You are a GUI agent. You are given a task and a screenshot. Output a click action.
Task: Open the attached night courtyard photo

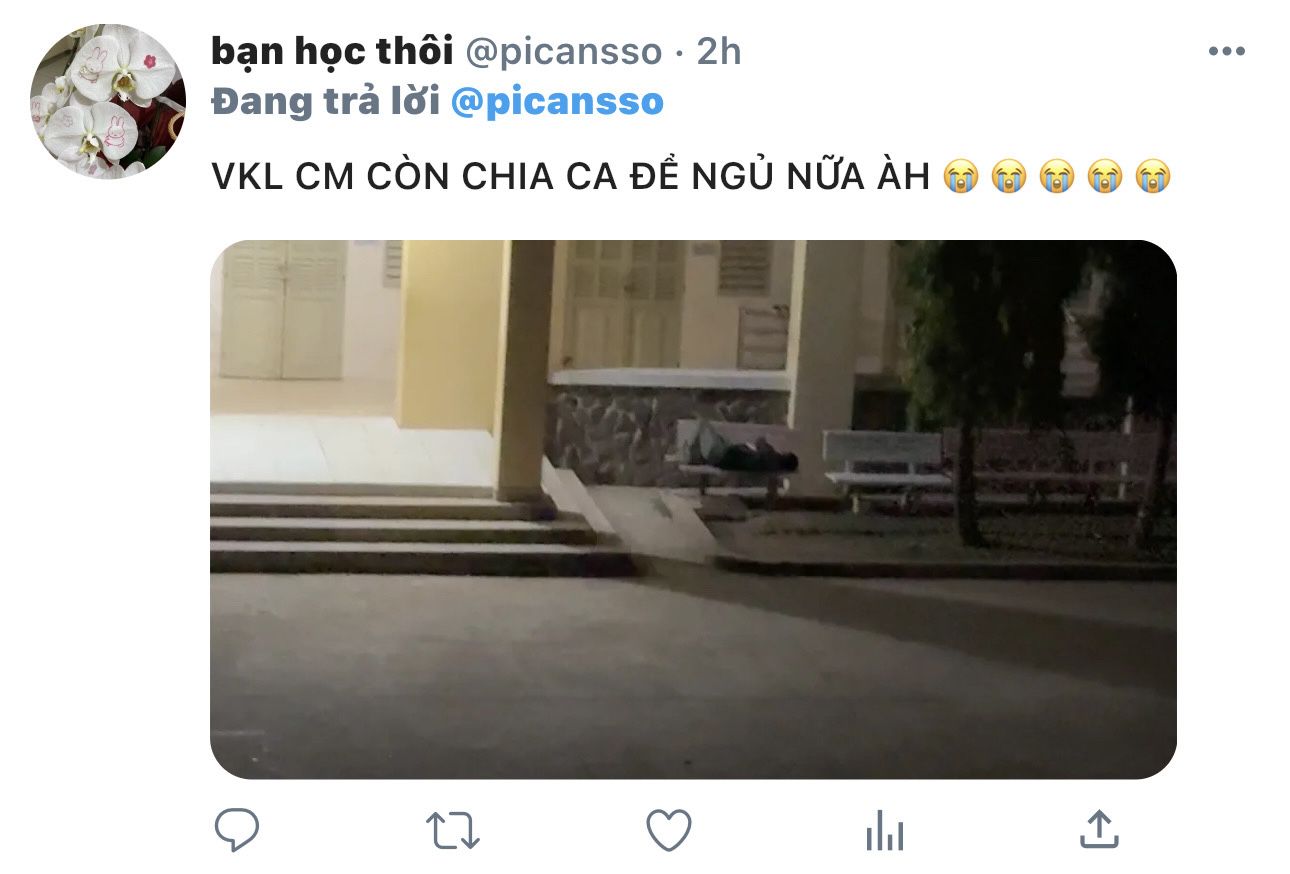click(693, 509)
